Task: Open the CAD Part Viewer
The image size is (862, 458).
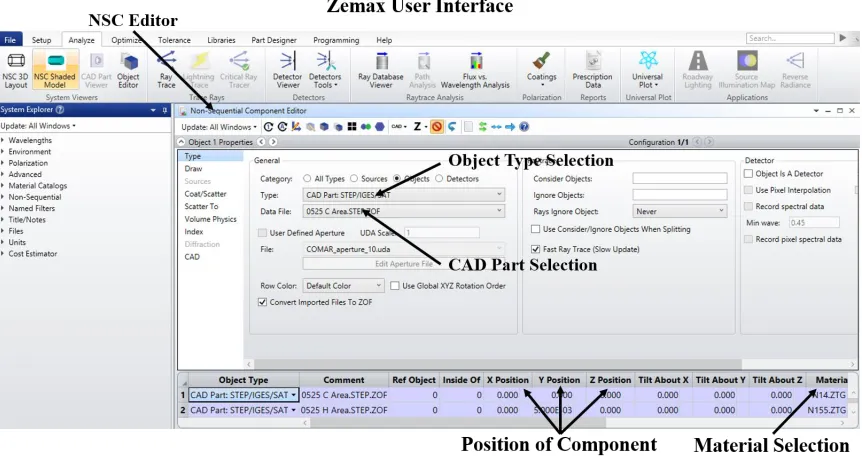Action: click(96, 70)
